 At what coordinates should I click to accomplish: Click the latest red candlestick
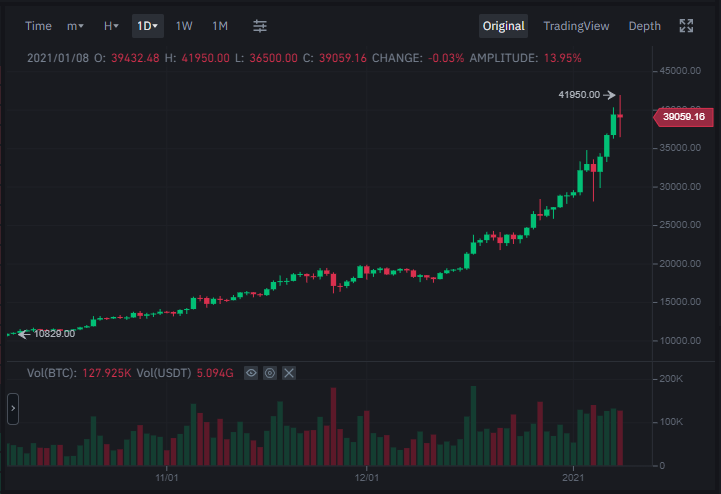pyautogui.click(x=620, y=116)
